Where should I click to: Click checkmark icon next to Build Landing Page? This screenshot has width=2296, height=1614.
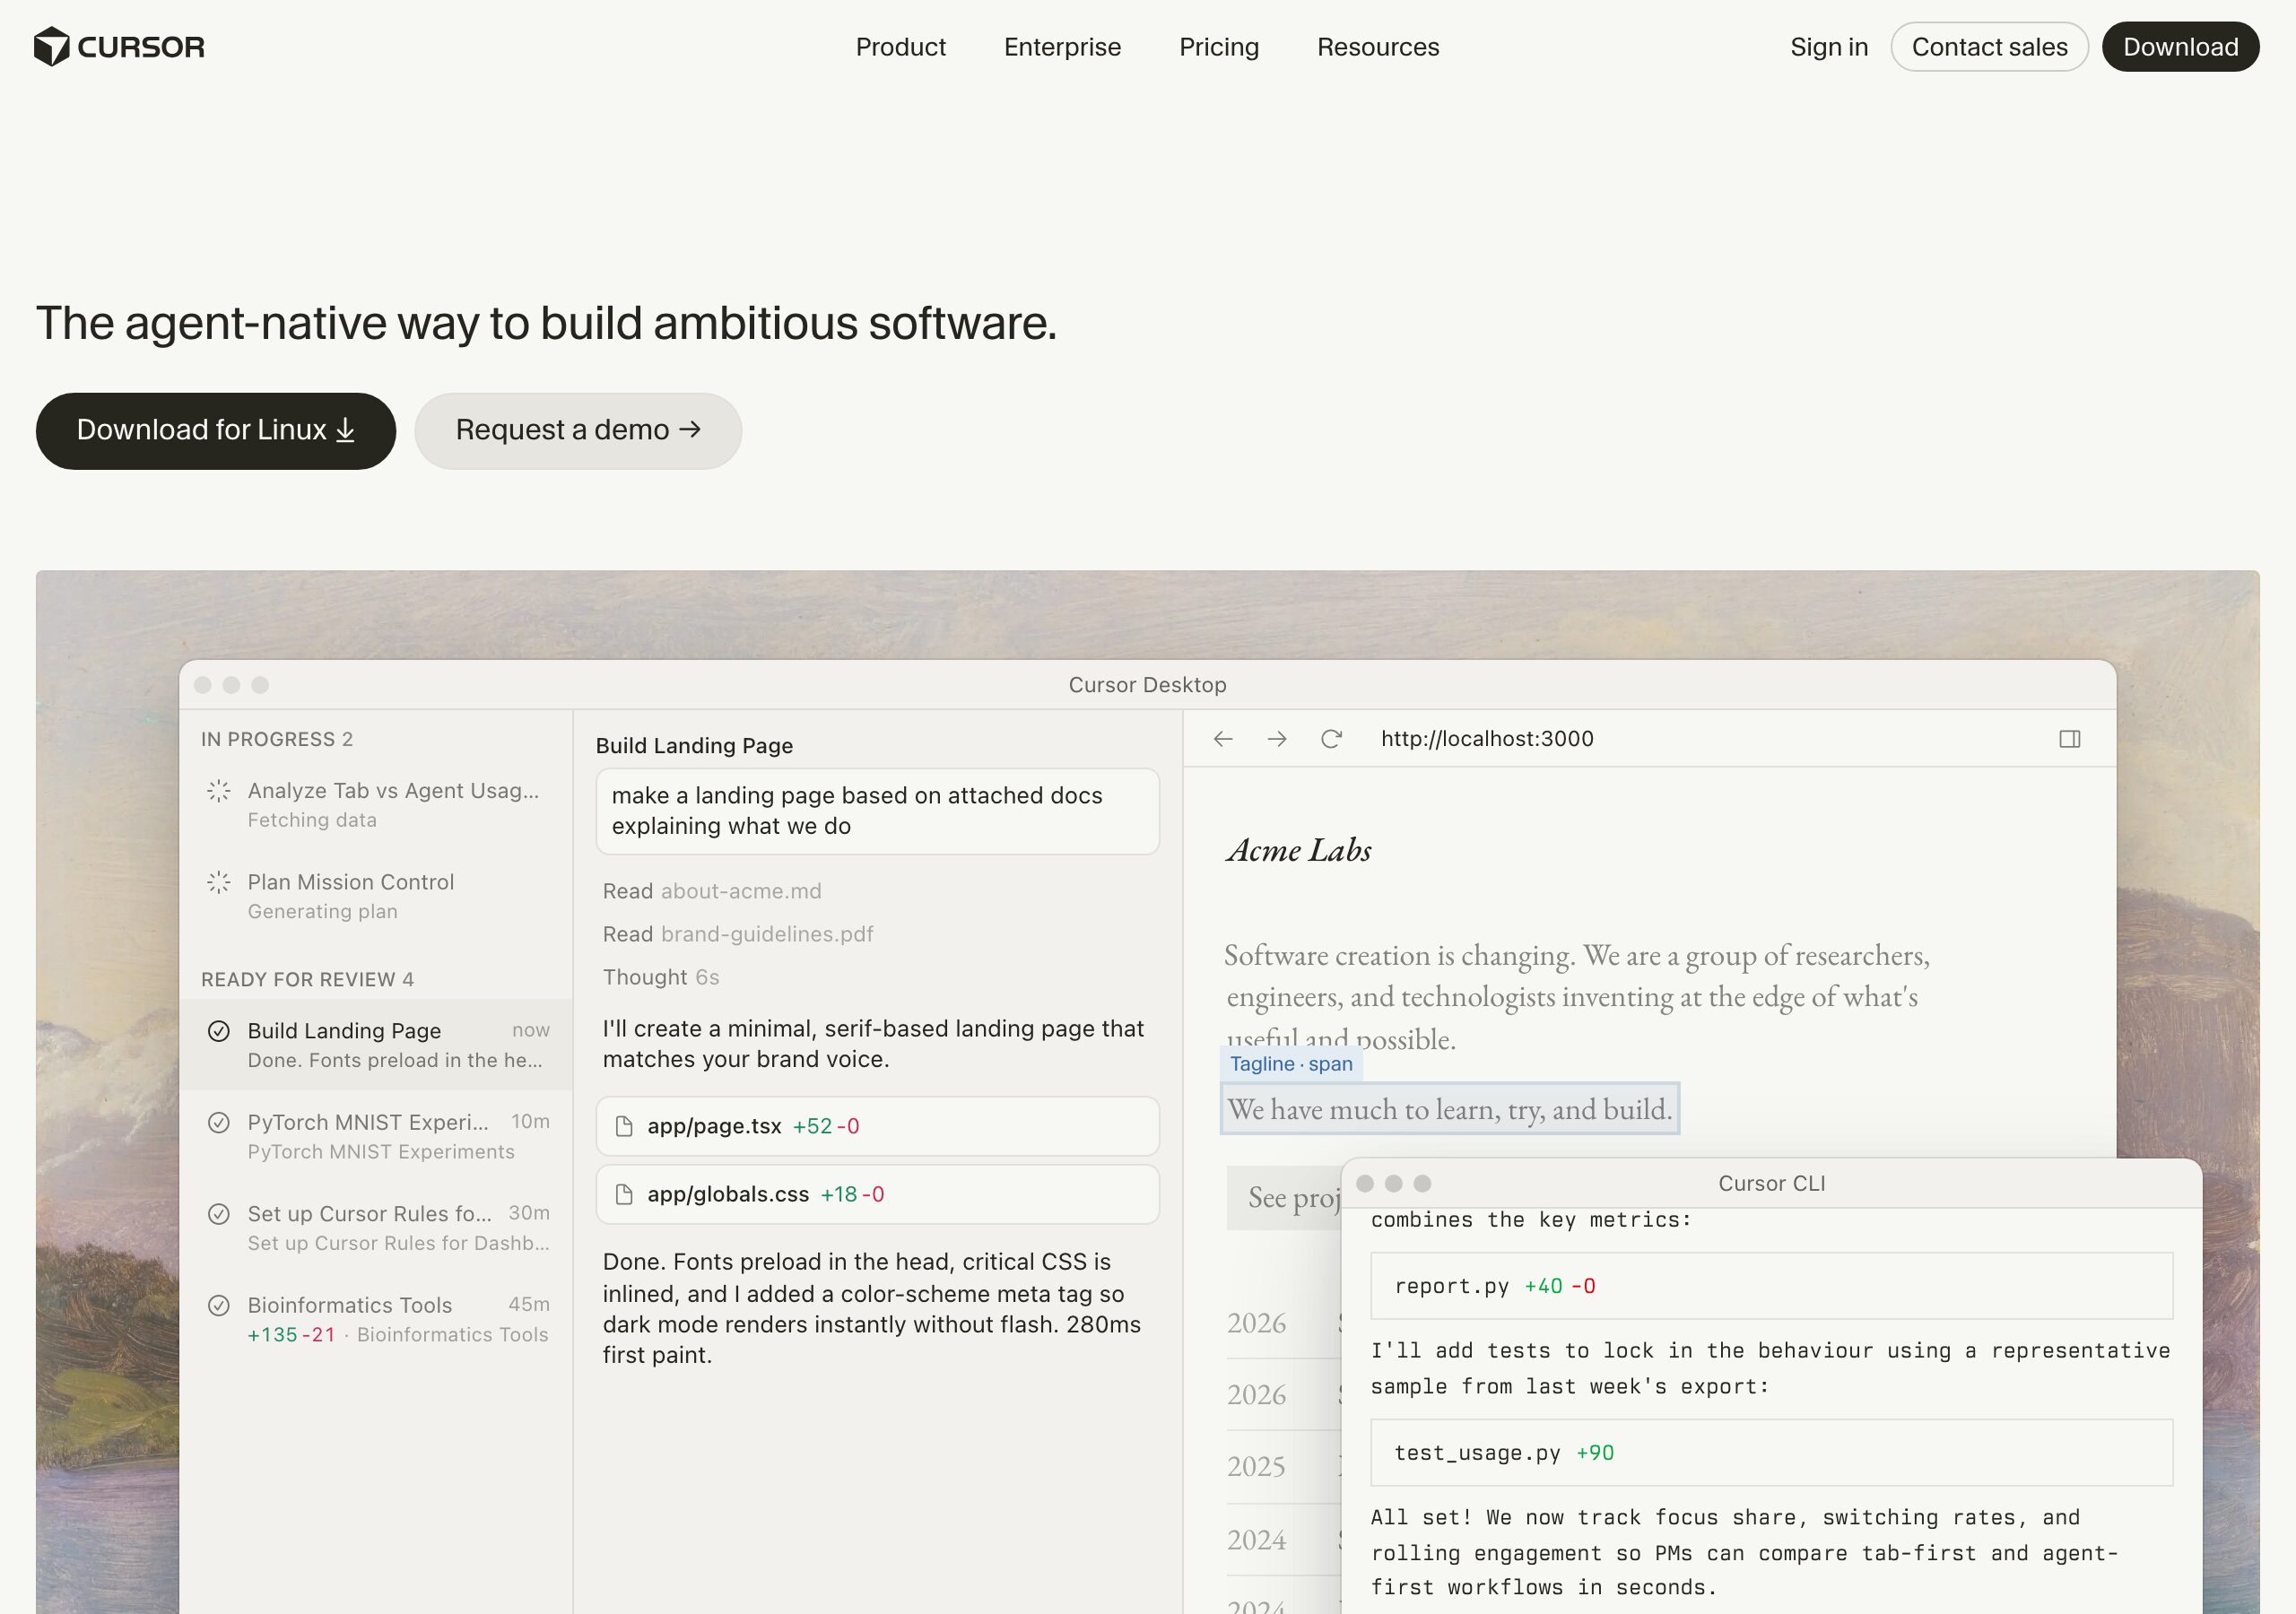pyautogui.click(x=219, y=1031)
